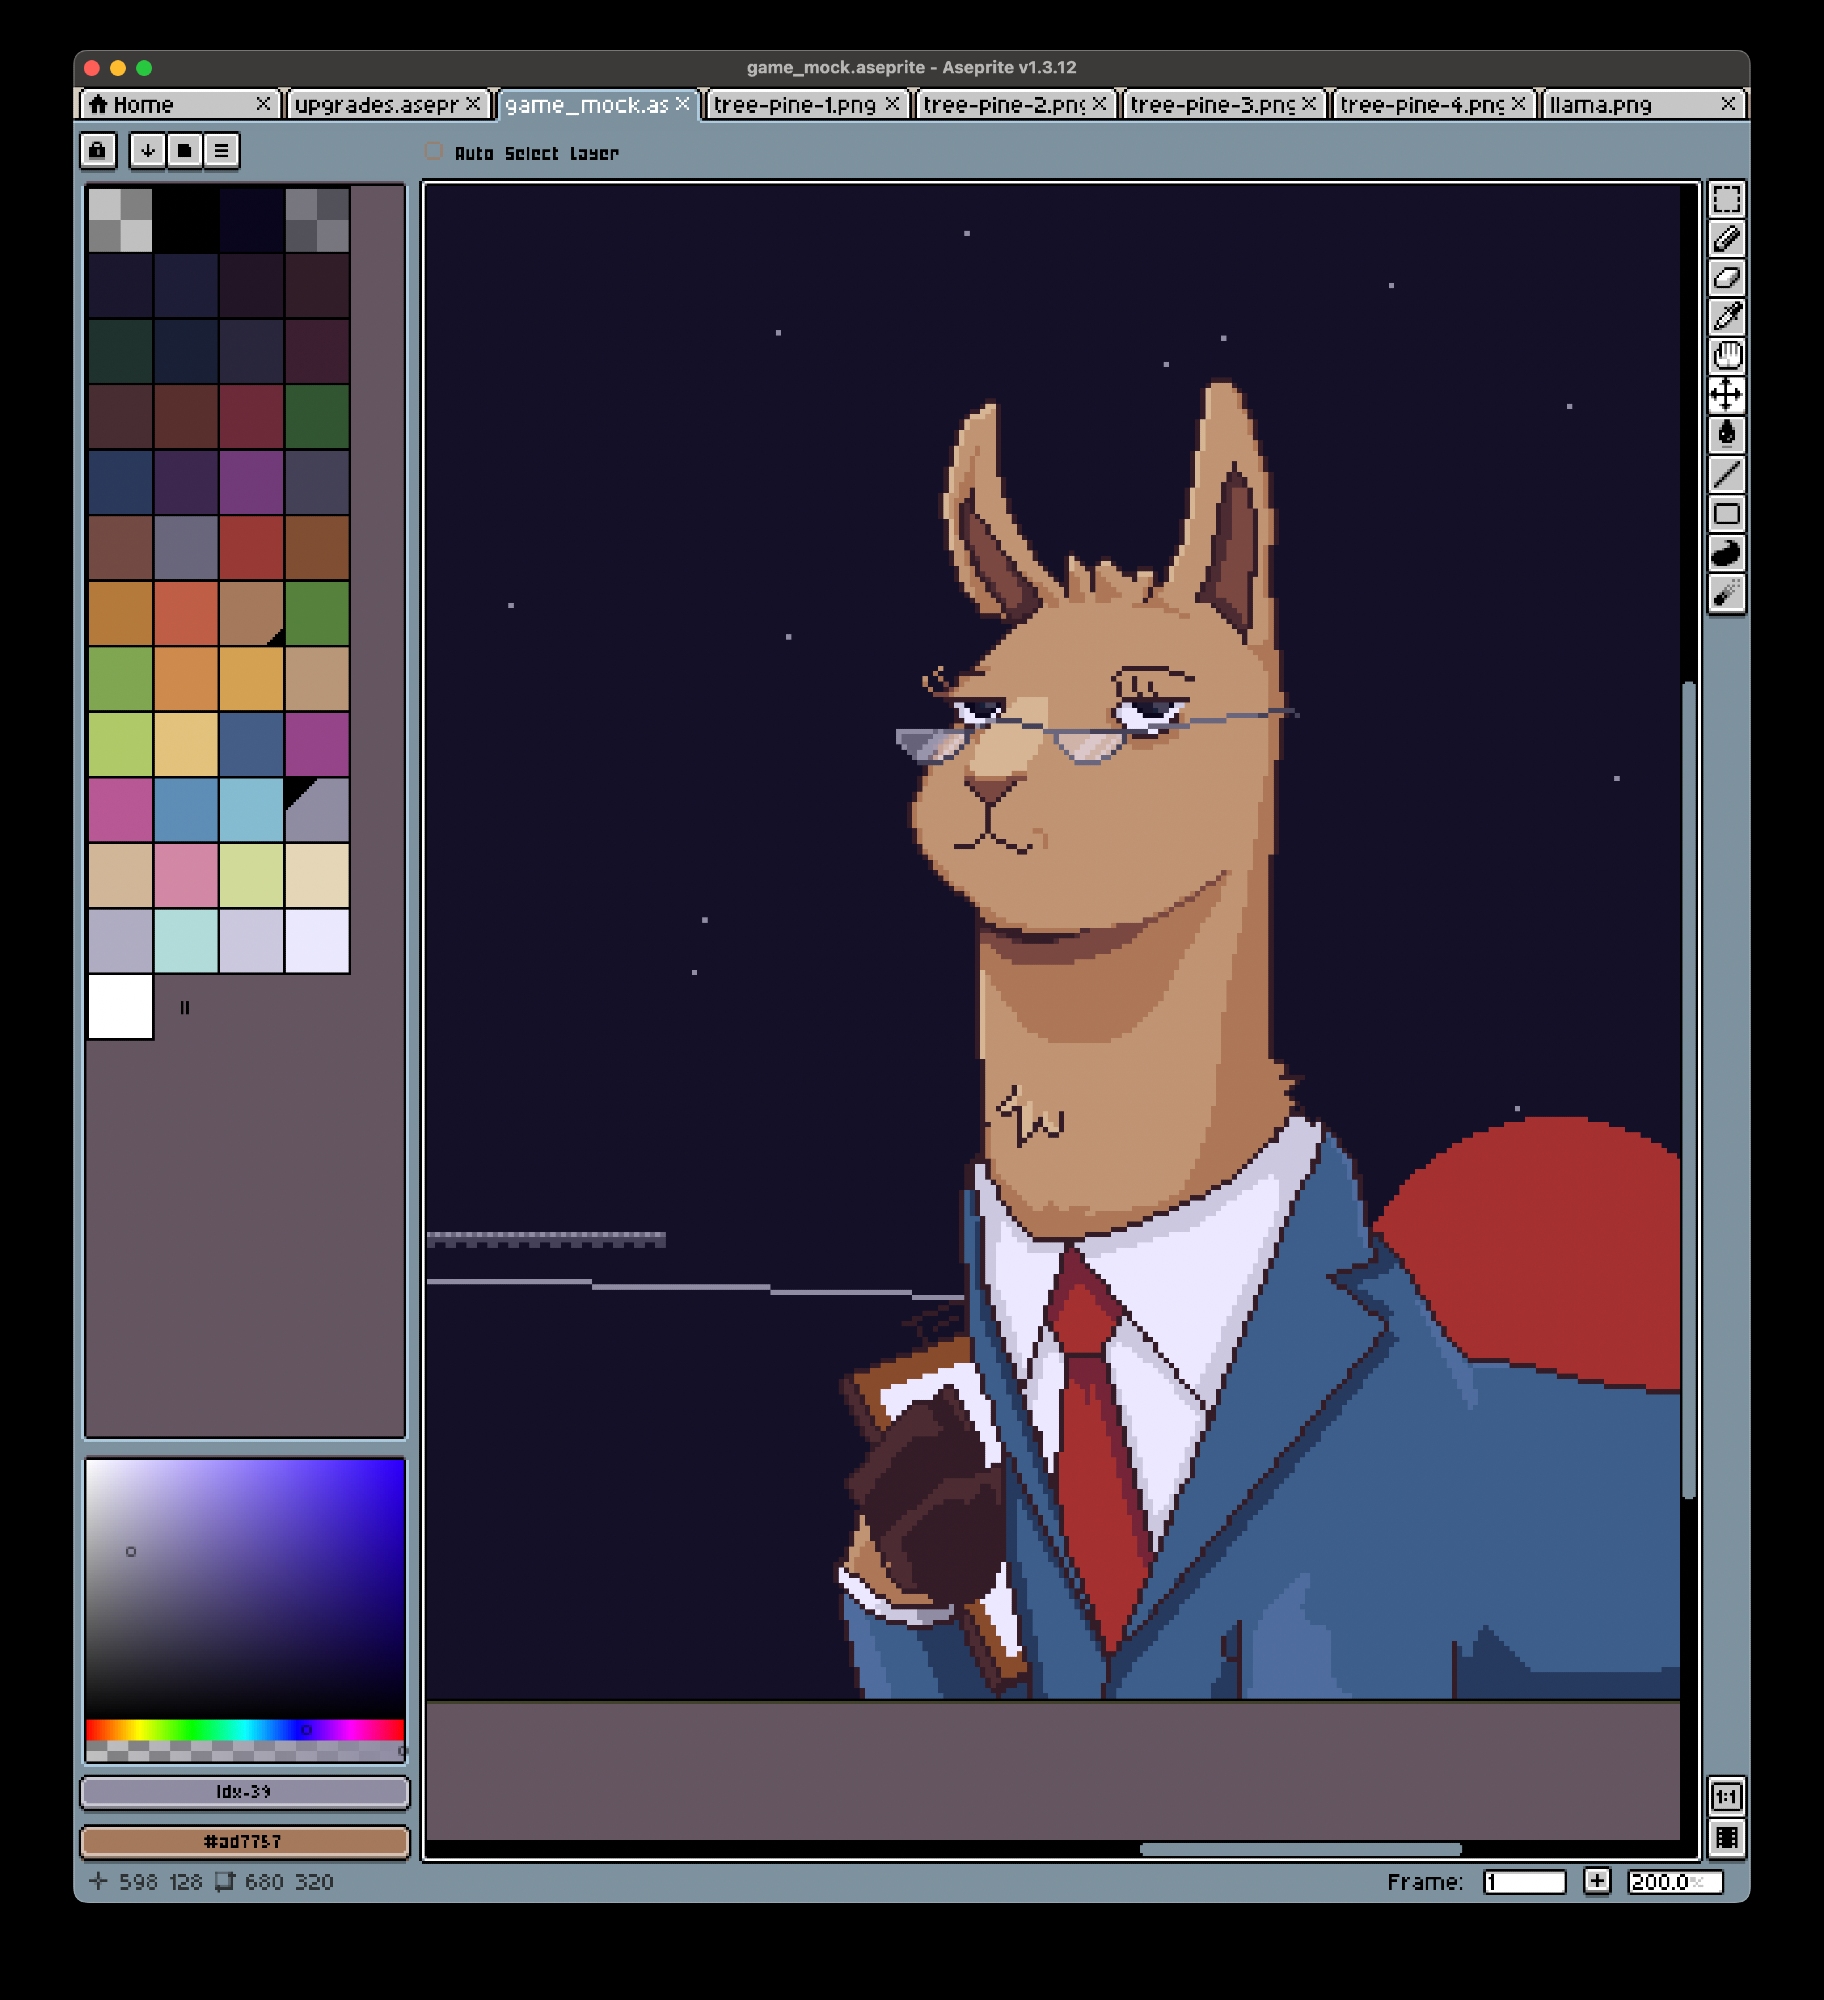Switch to the Line tool
The image size is (1824, 2000).
click(x=1726, y=474)
